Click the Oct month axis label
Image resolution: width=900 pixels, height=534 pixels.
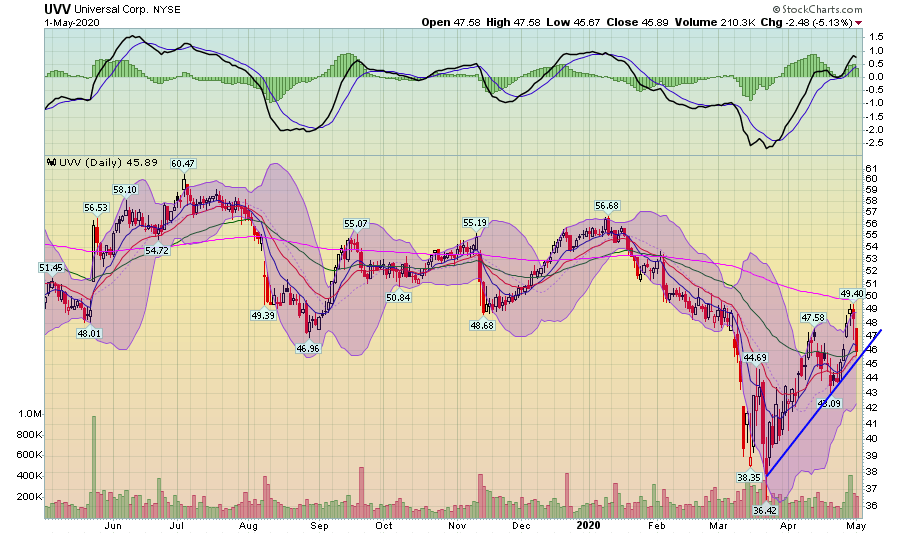coord(384,525)
